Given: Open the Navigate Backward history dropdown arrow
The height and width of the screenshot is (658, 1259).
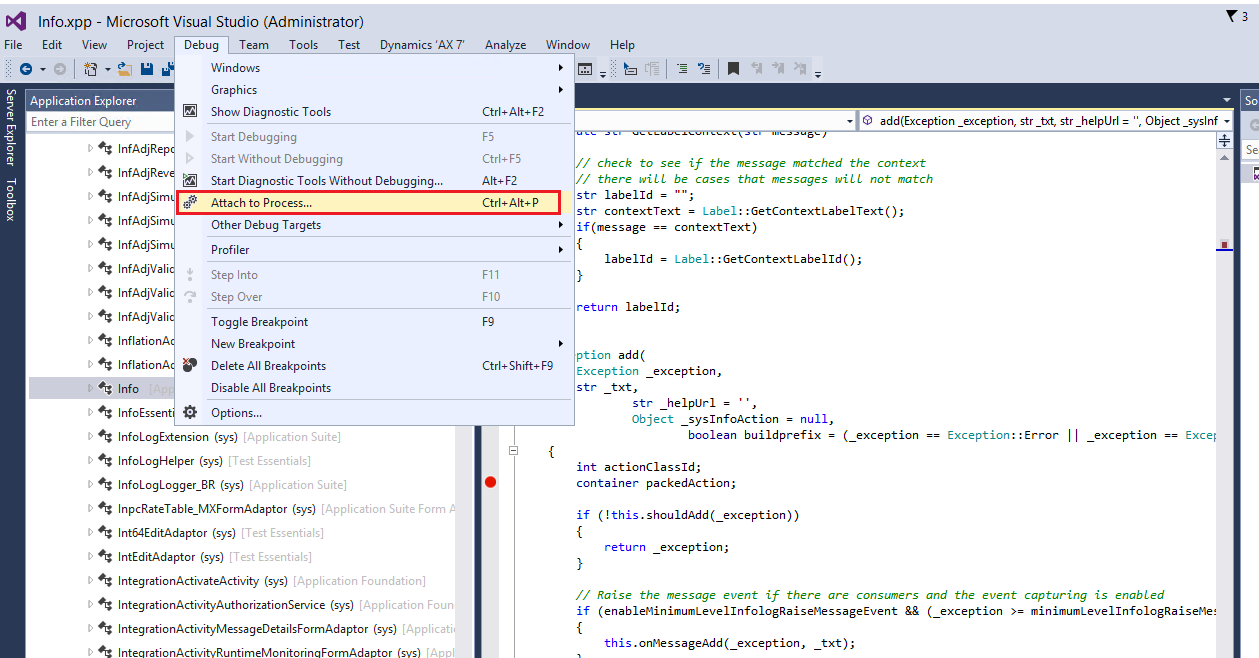Looking at the screenshot, I should coord(43,68).
